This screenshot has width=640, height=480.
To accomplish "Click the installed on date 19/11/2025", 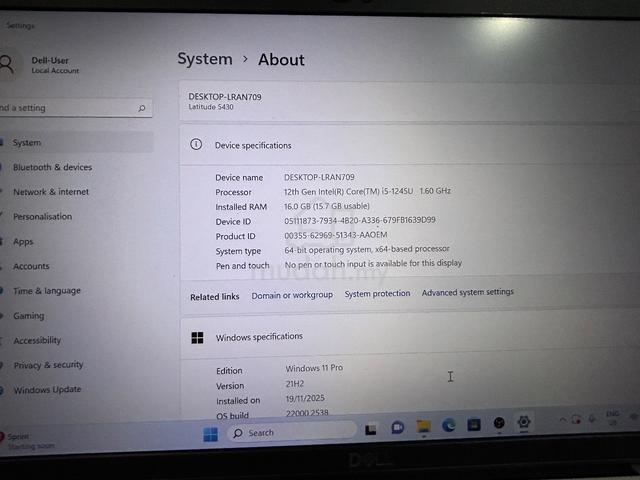I will (x=305, y=398).
